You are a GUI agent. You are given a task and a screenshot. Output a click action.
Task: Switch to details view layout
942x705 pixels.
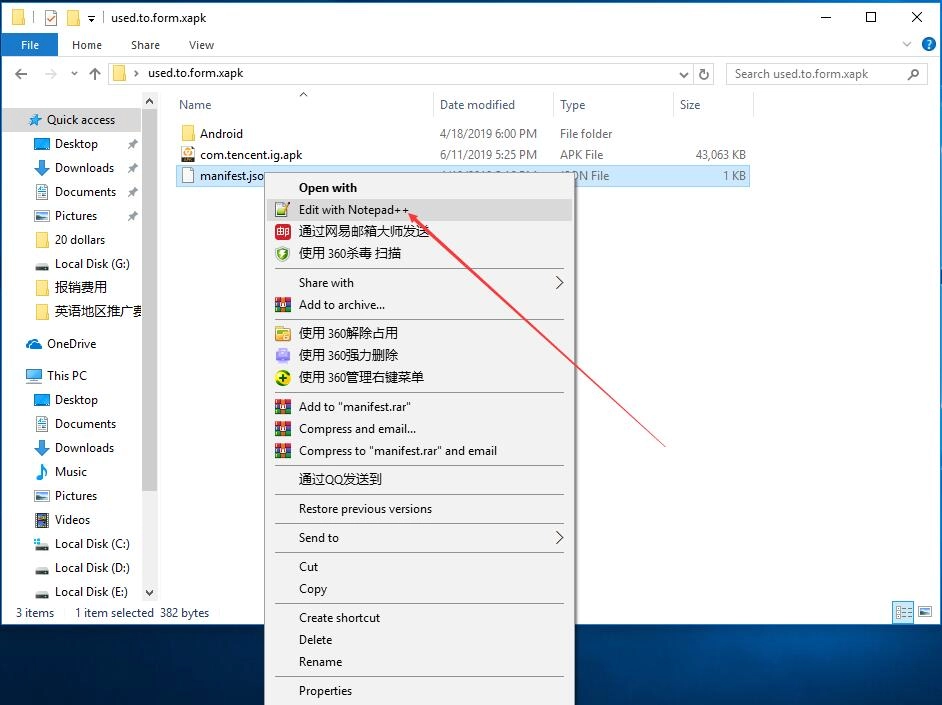tap(903, 613)
